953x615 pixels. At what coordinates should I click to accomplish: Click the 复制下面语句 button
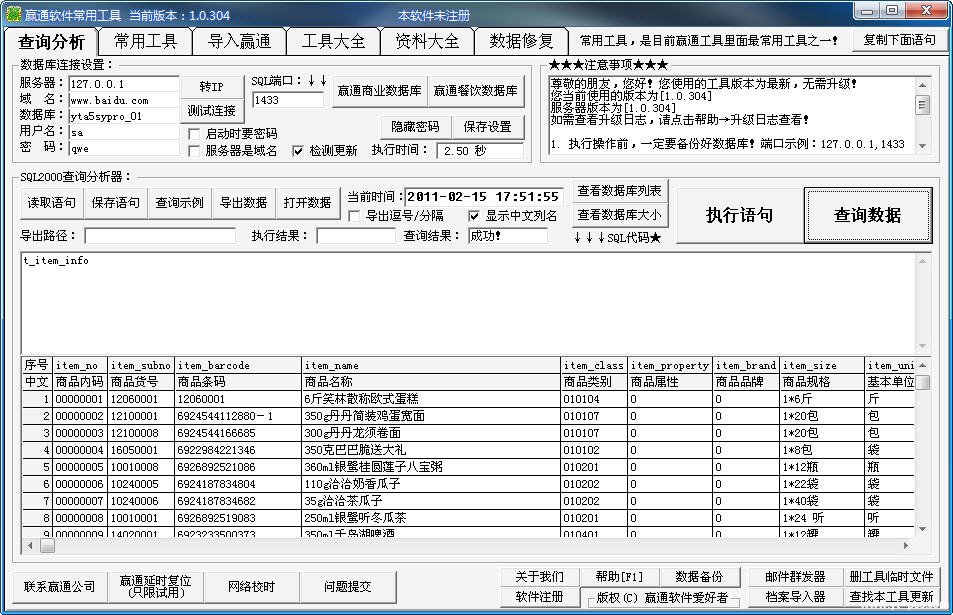pos(899,40)
